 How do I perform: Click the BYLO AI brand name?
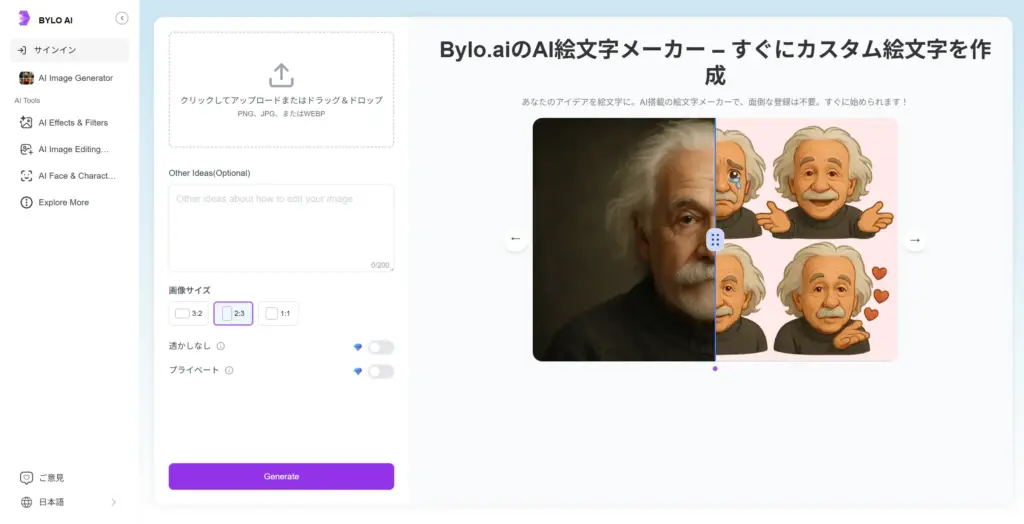pos(56,20)
